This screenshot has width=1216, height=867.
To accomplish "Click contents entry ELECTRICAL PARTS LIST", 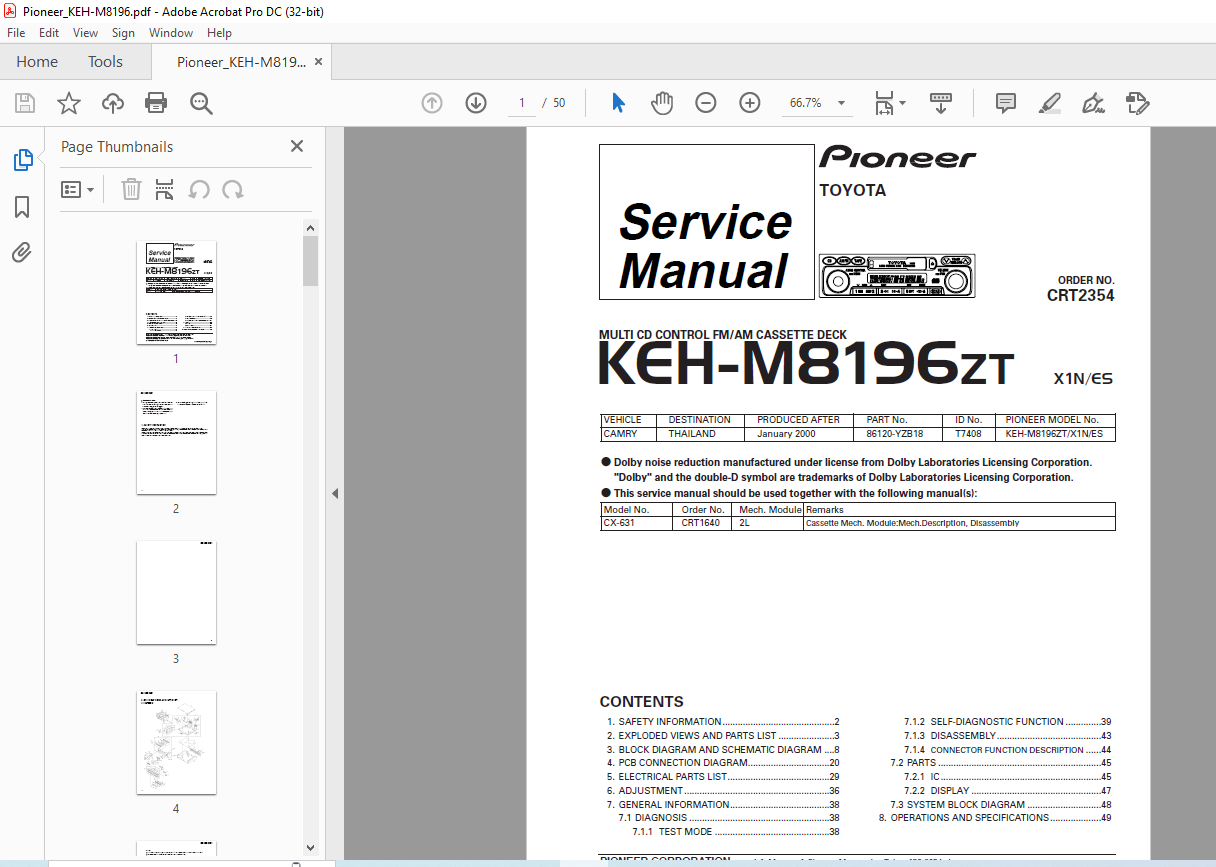I will tap(722, 777).
